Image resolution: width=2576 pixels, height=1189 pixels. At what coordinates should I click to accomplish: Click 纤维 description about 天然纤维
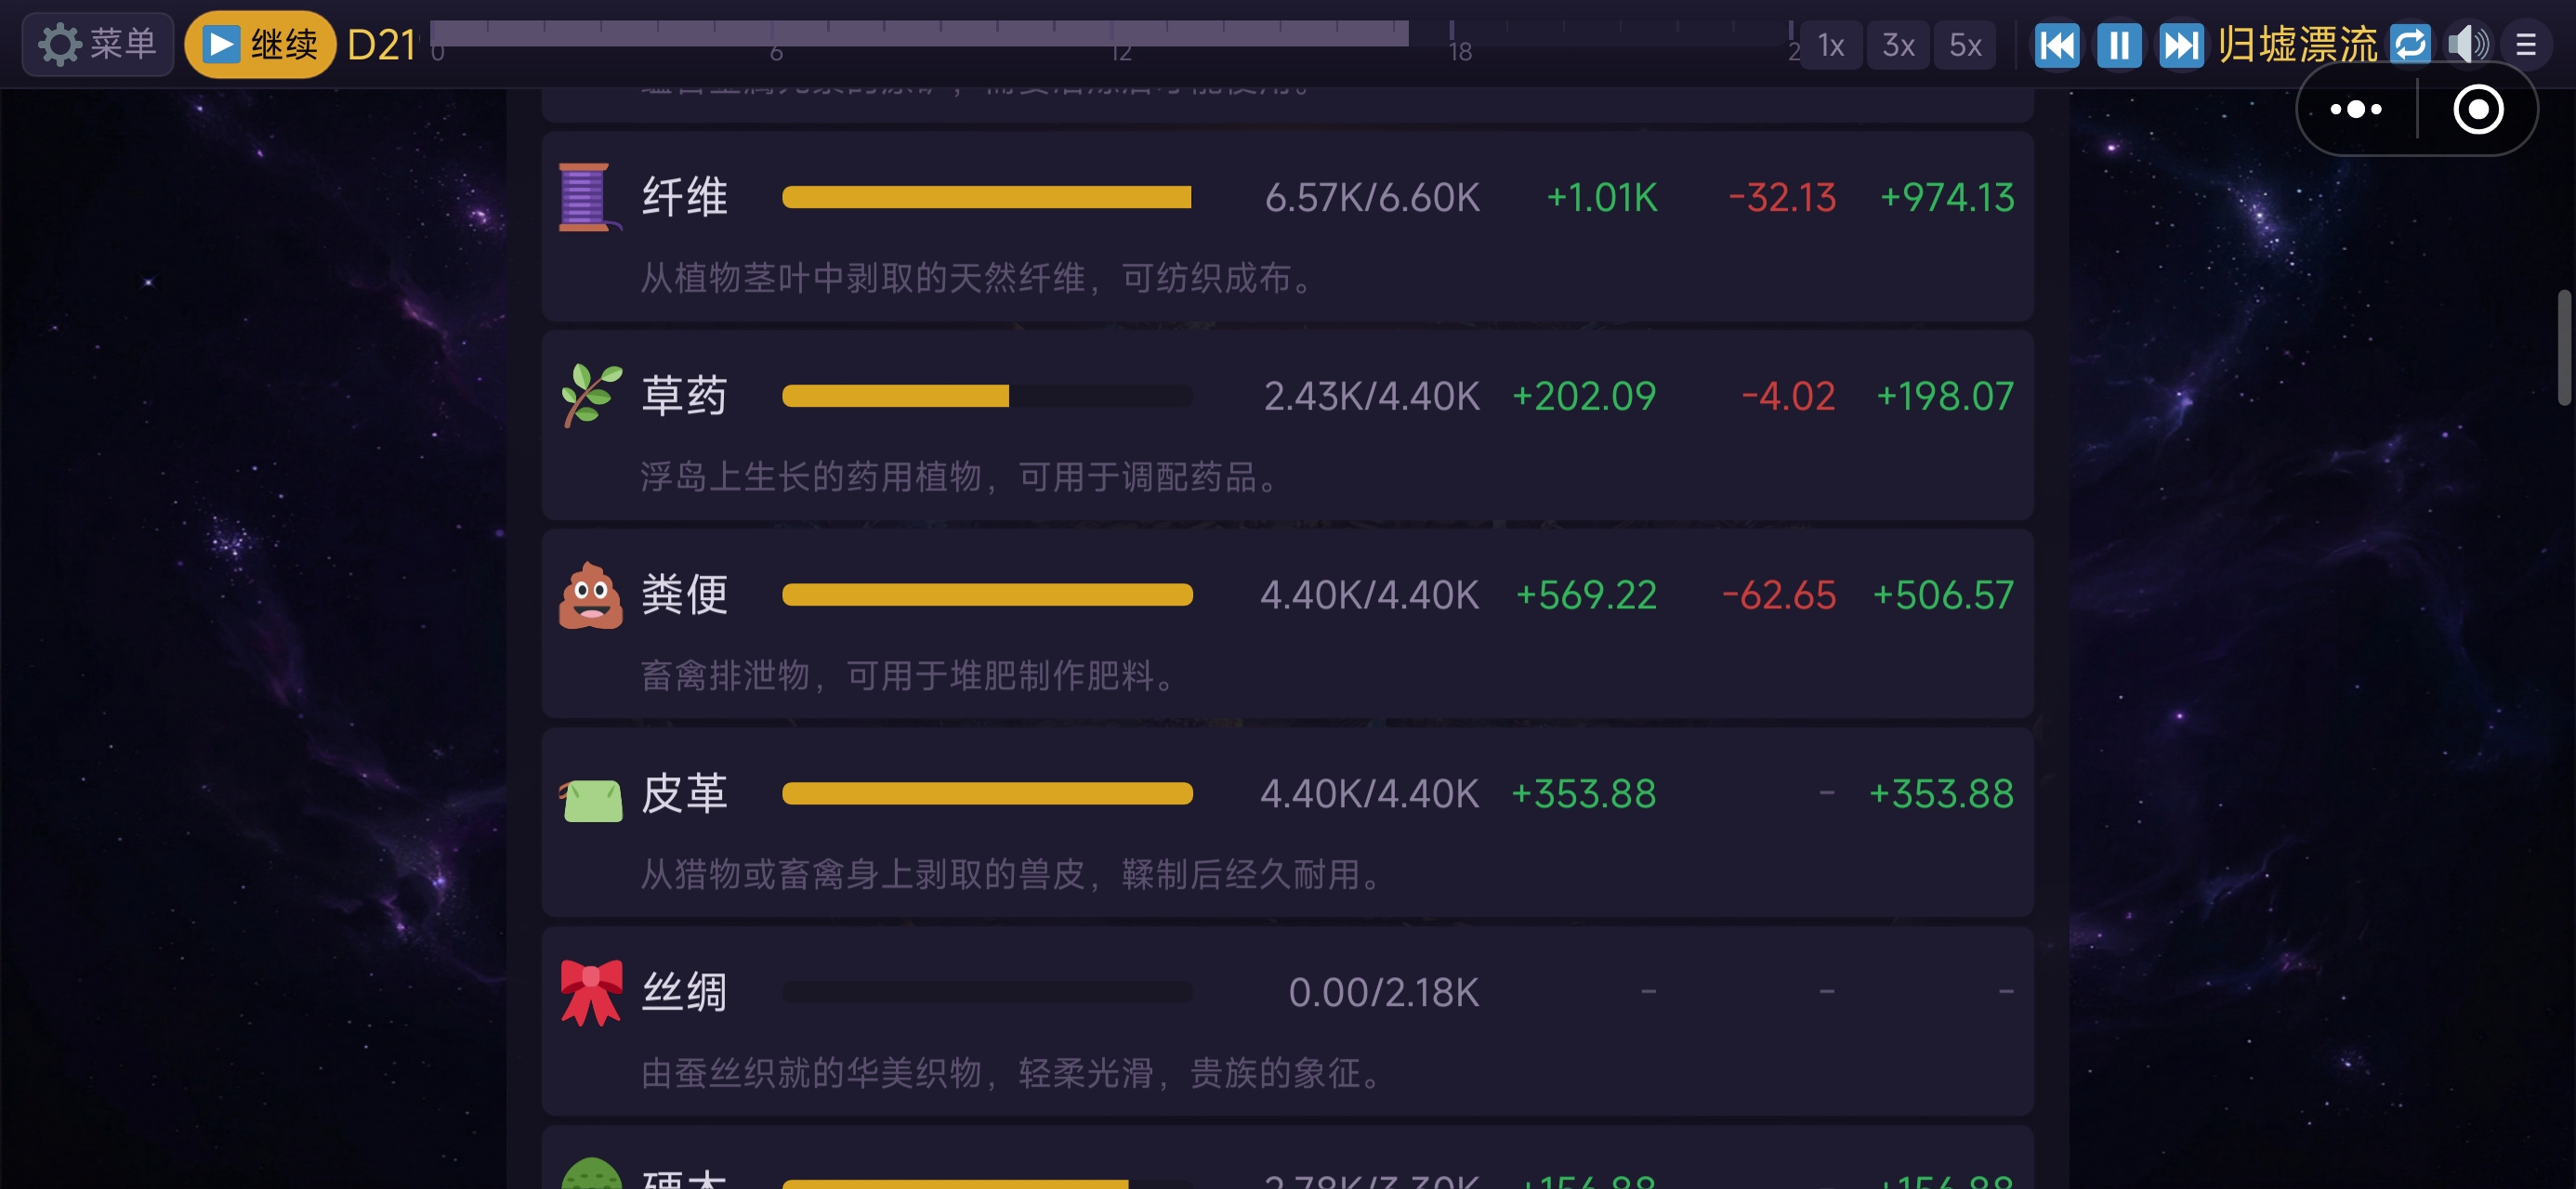pos(978,278)
